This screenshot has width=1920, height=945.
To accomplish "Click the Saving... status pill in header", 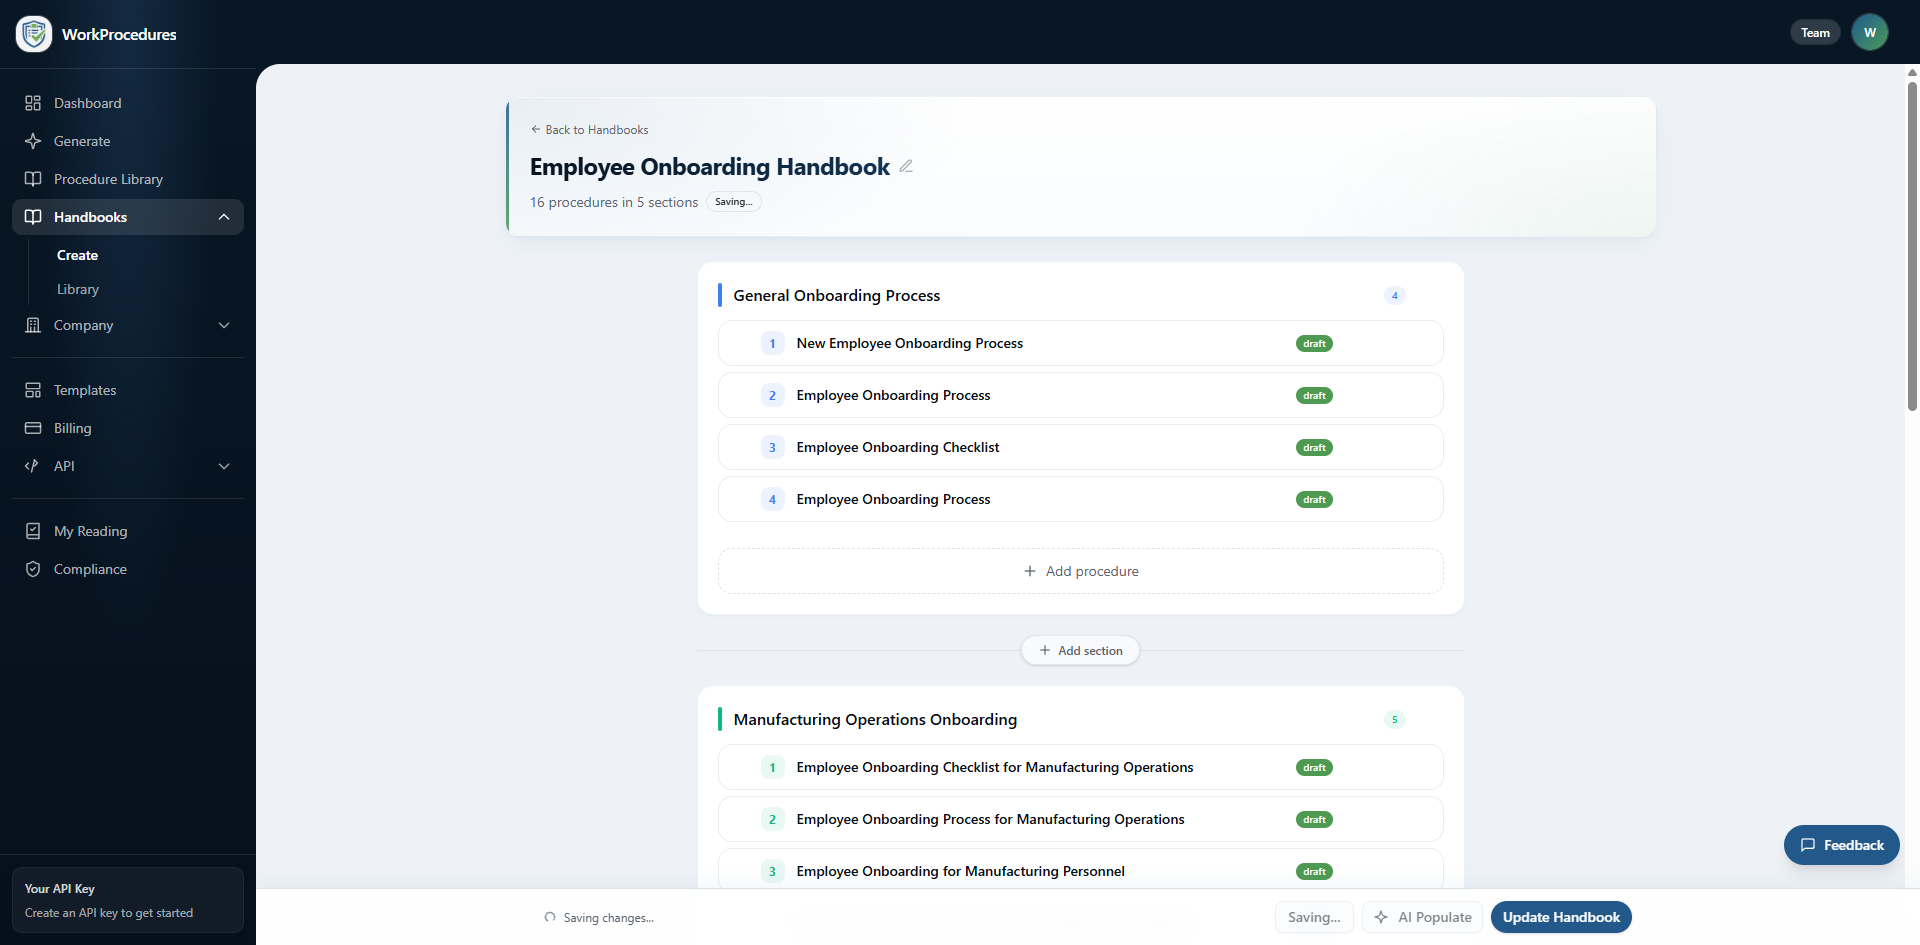I will coord(734,202).
